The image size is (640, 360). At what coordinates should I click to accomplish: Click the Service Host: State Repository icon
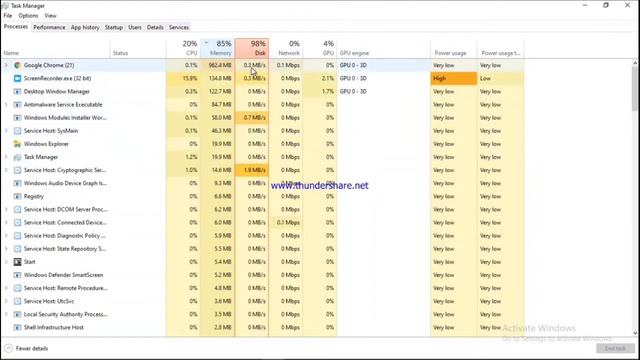click(x=17, y=249)
